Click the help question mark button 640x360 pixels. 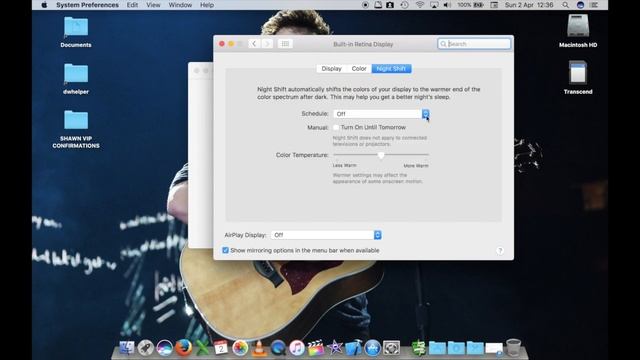tap(500, 251)
